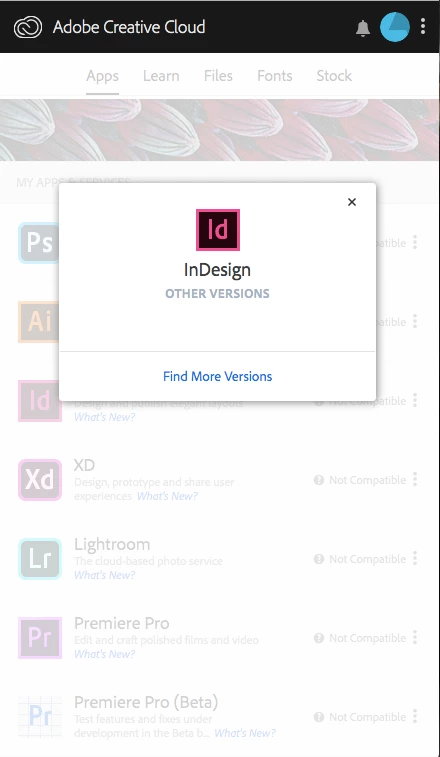Viewport: 440px width, 757px height.
Task: Click the Photoshop app icon
Action: pyautogui.click(x=39, y=243)
